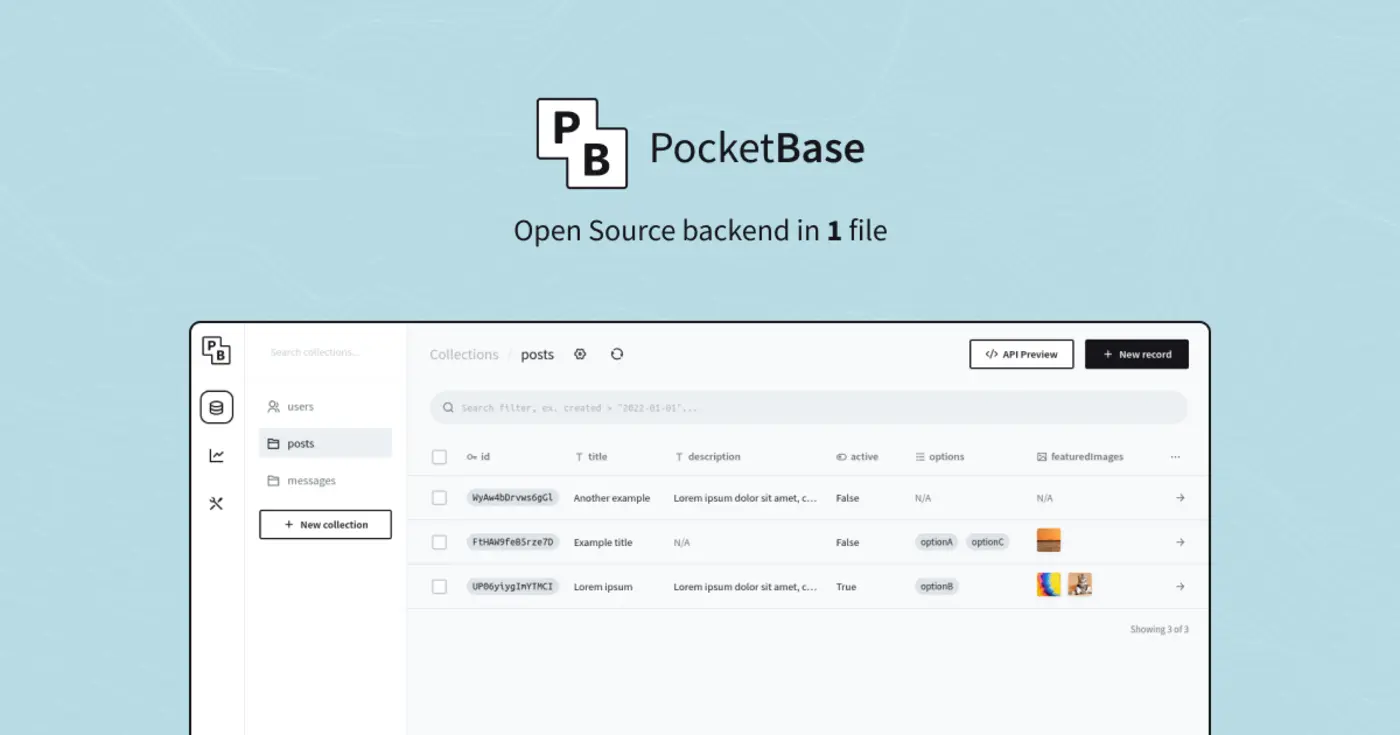Open the Collections database icon in sidebar
This screenshot has width=1400, height=735.
tap(216, 407)
